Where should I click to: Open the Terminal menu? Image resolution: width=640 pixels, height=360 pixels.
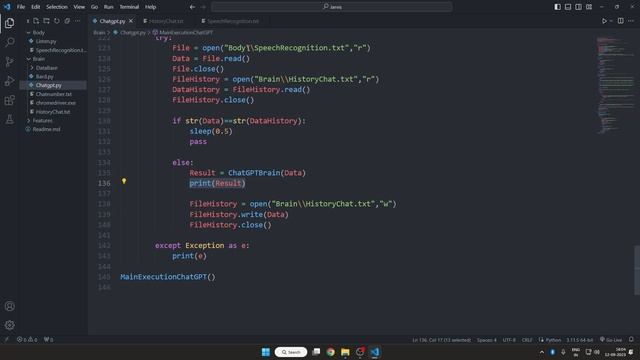129,7
